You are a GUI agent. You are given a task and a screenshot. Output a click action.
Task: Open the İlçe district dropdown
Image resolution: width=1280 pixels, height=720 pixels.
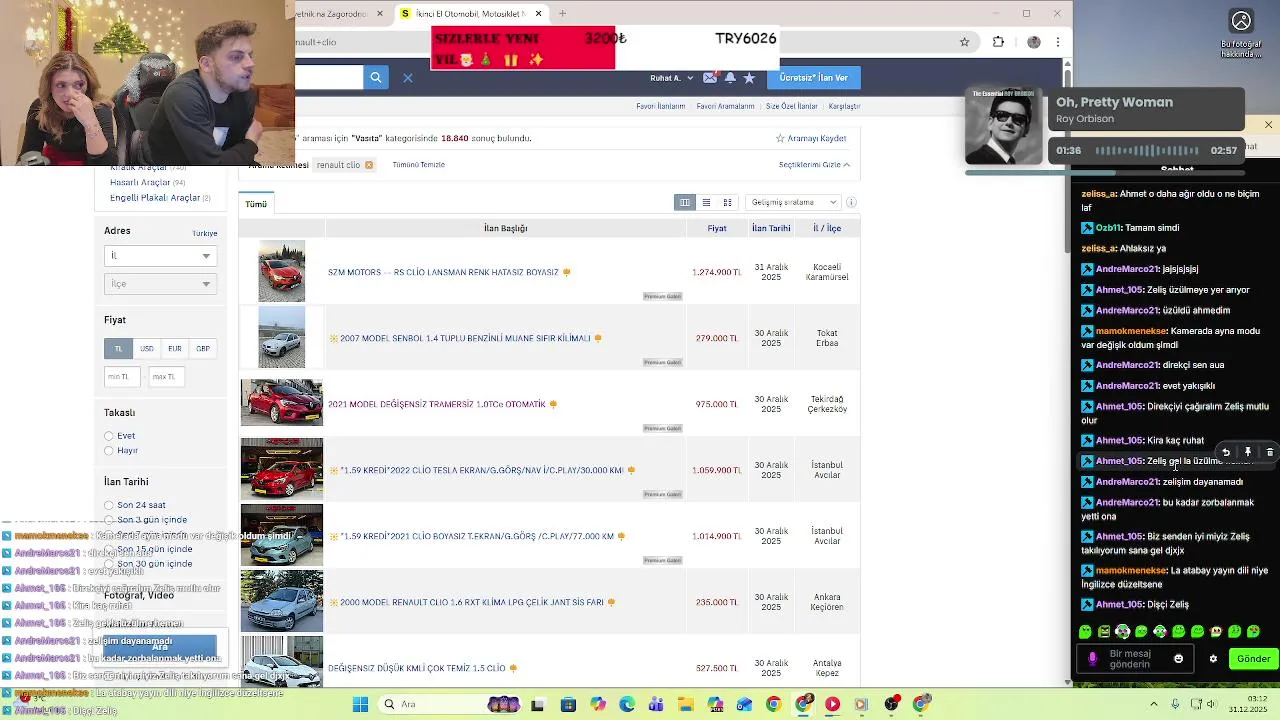coord(160,284)
